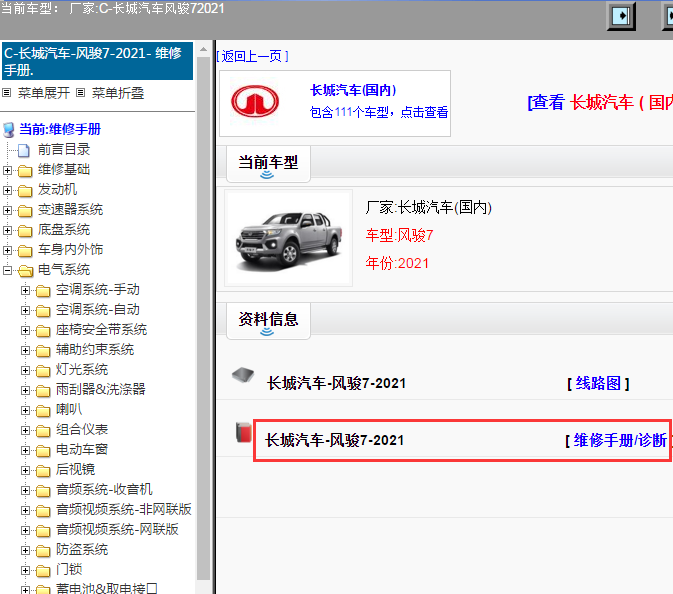Expand the 发动机 tree node

[7, 190]
